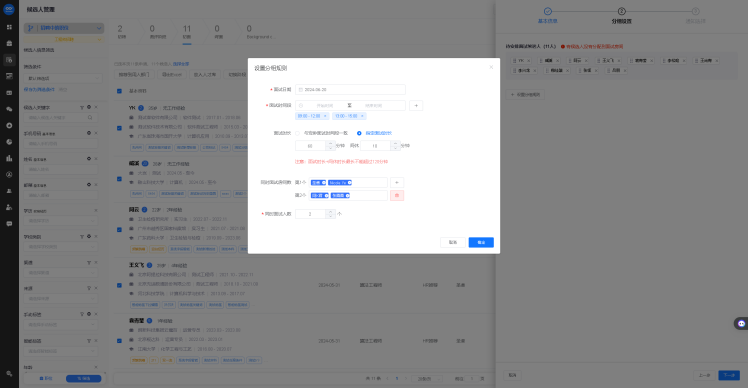Remove 王文飞 chip from interviewee list
This screenshot has height=389, width=748.
pos(619,61)
